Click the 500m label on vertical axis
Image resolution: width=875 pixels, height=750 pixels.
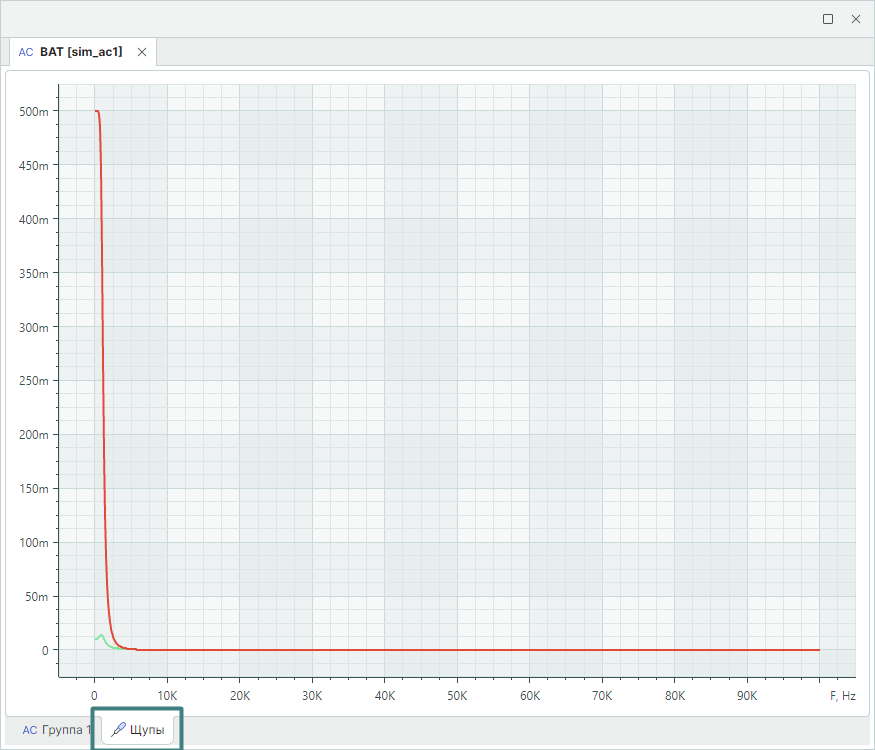[x=33, y=111]
